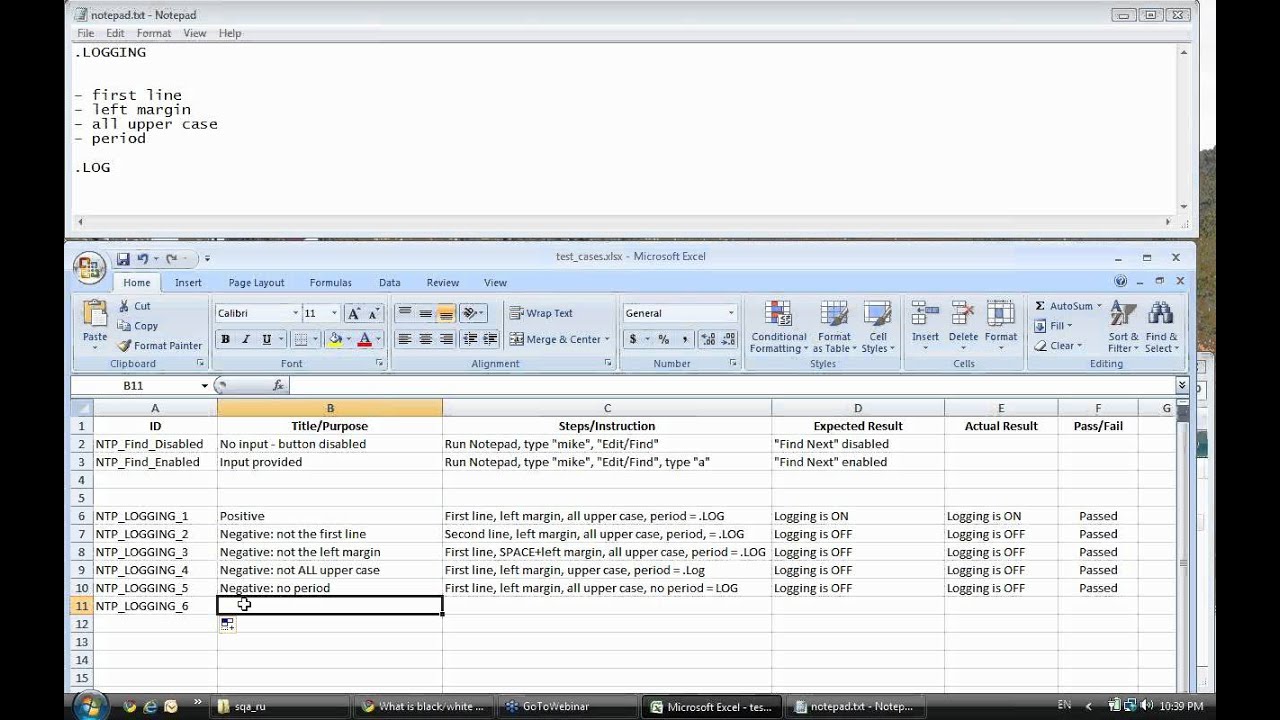The width and height of the screenshot is (1280, 720).
Task: Open Cell Styles gallery
Action: pos(877,326)
